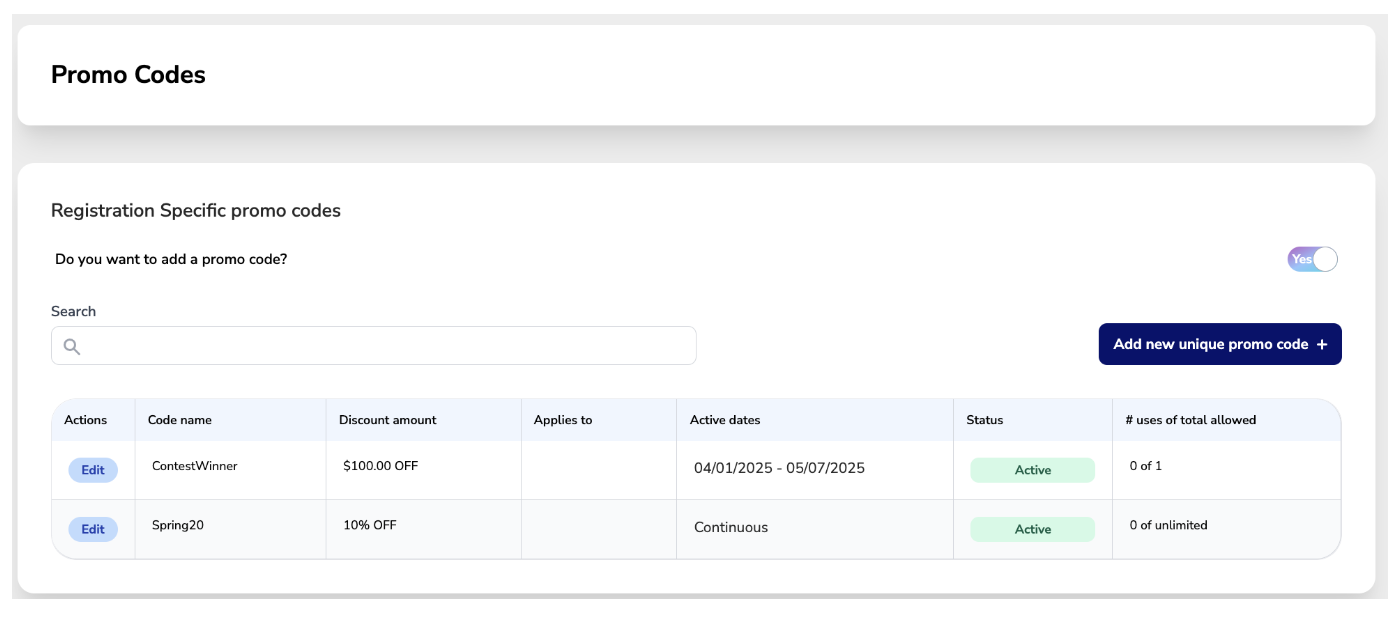Select the 'Status' column header
The height and width of the screenshot is (618, 1396).
(x=984, y=420)
